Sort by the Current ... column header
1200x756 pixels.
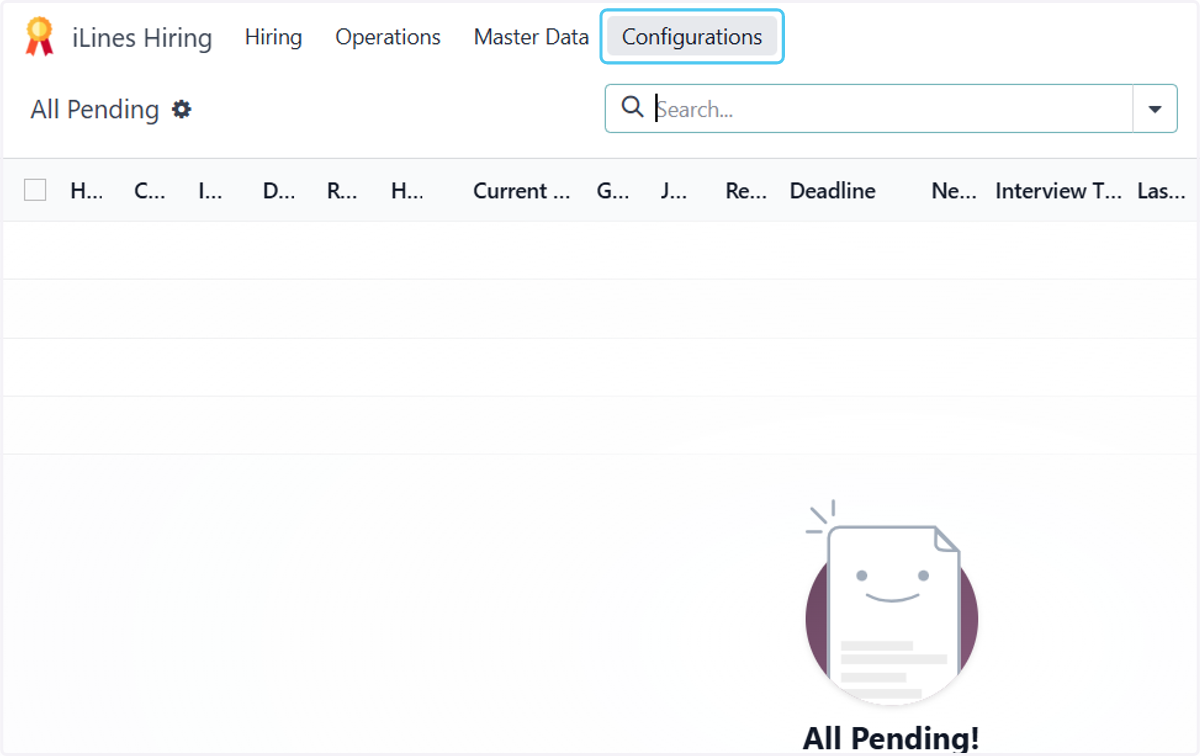(522, 190)
